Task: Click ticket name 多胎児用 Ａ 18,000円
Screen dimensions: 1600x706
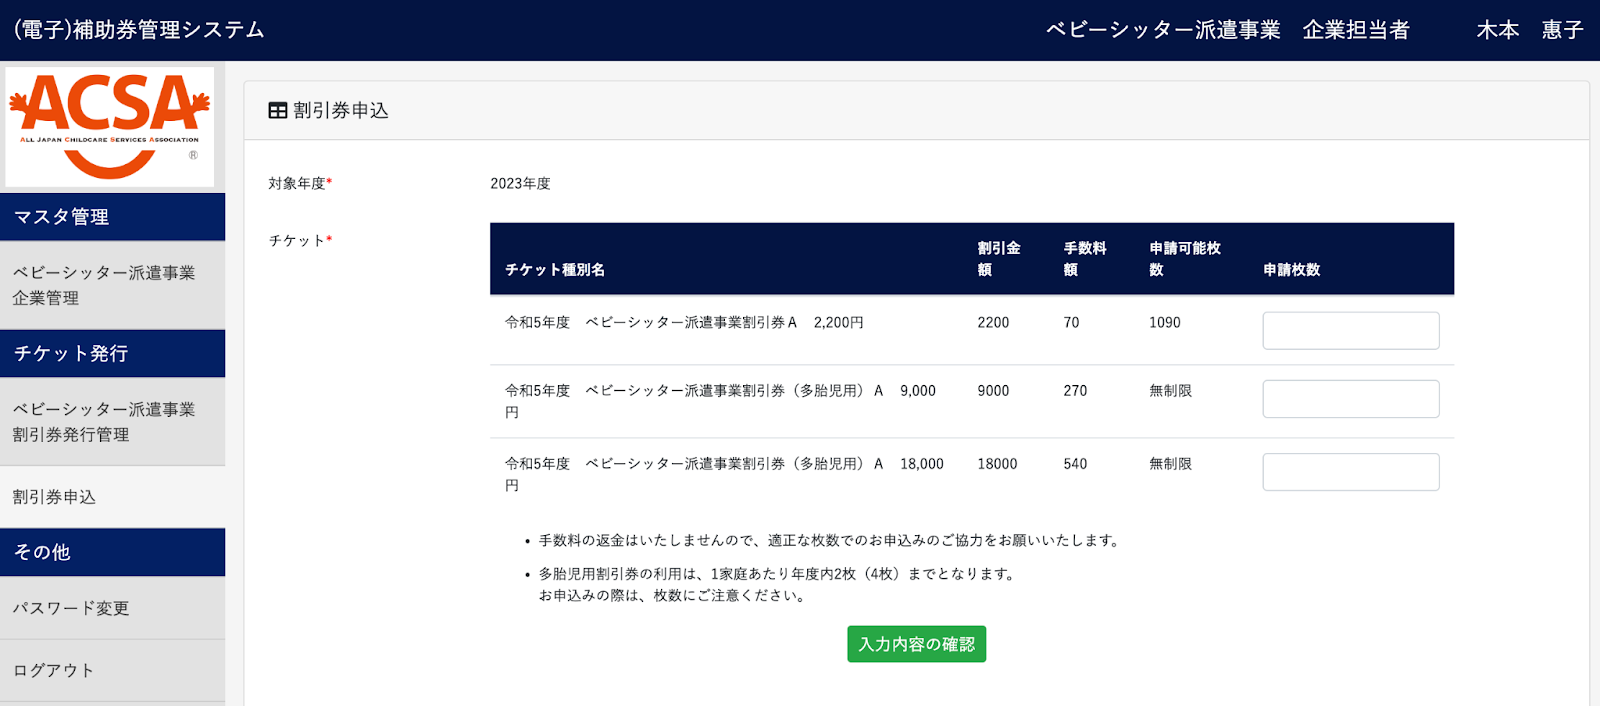Action: click(724, 474)
